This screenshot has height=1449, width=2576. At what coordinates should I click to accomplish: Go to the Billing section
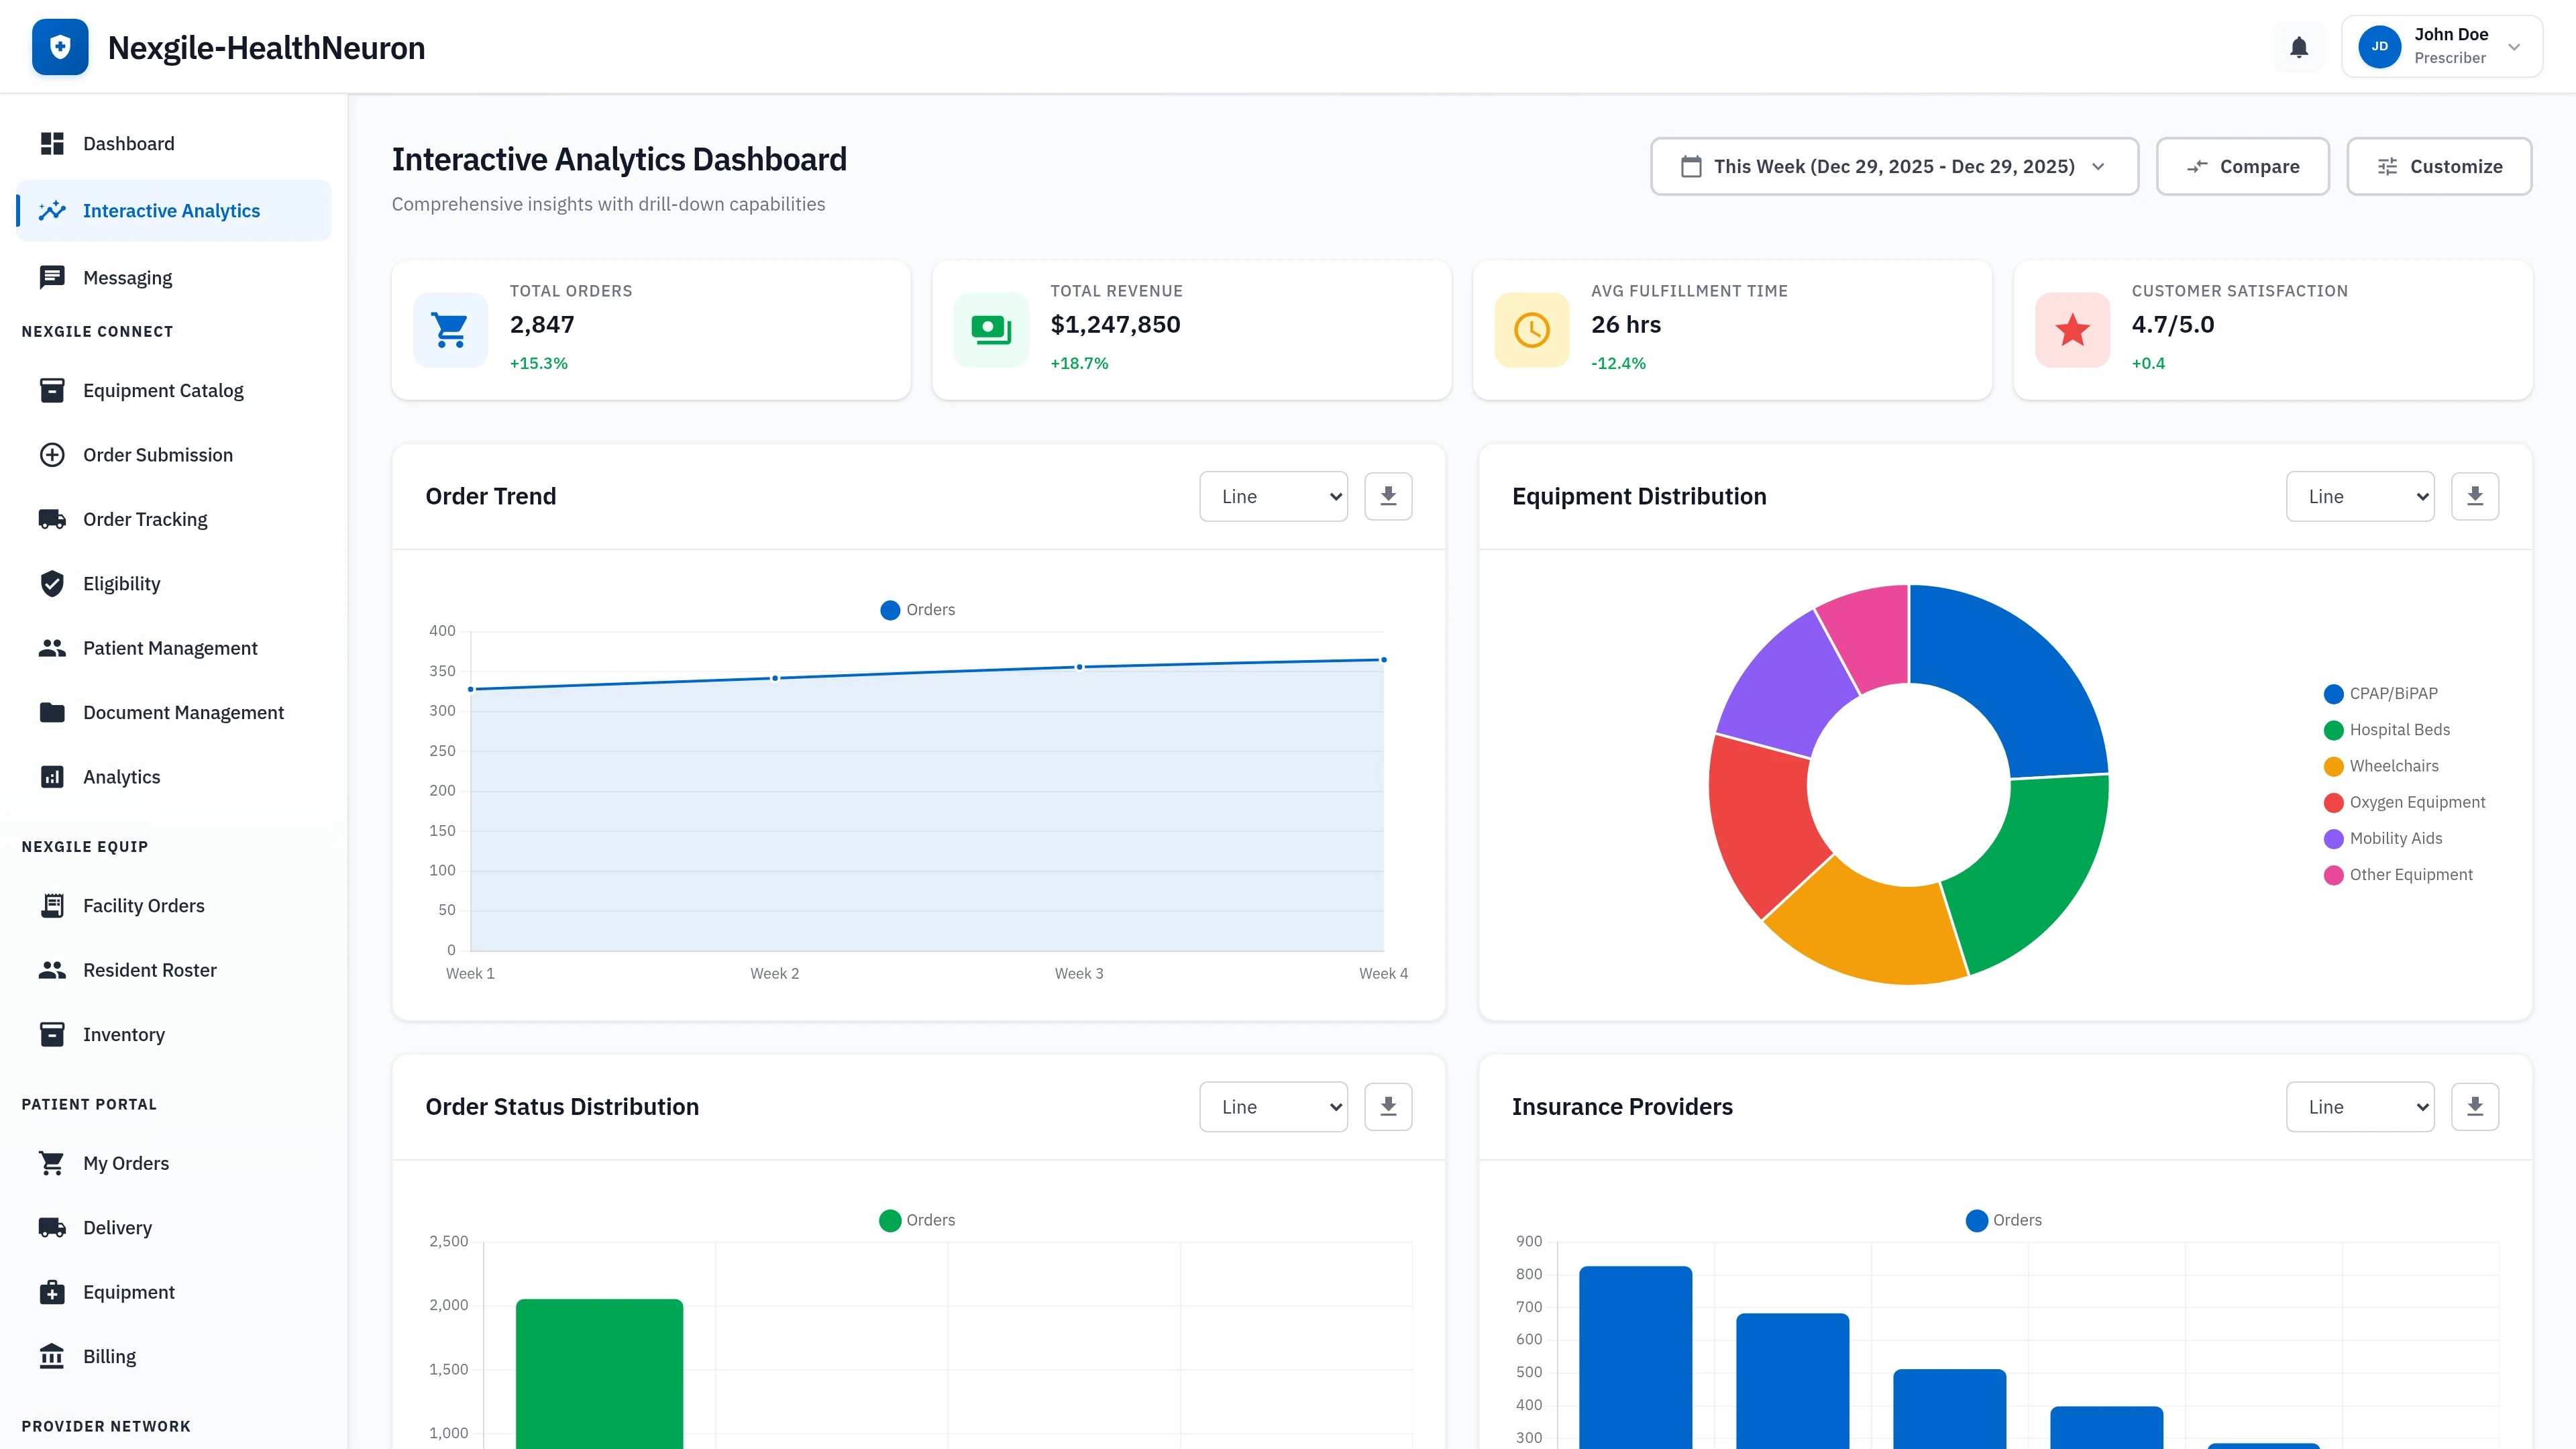click(x=110, y=1356)
